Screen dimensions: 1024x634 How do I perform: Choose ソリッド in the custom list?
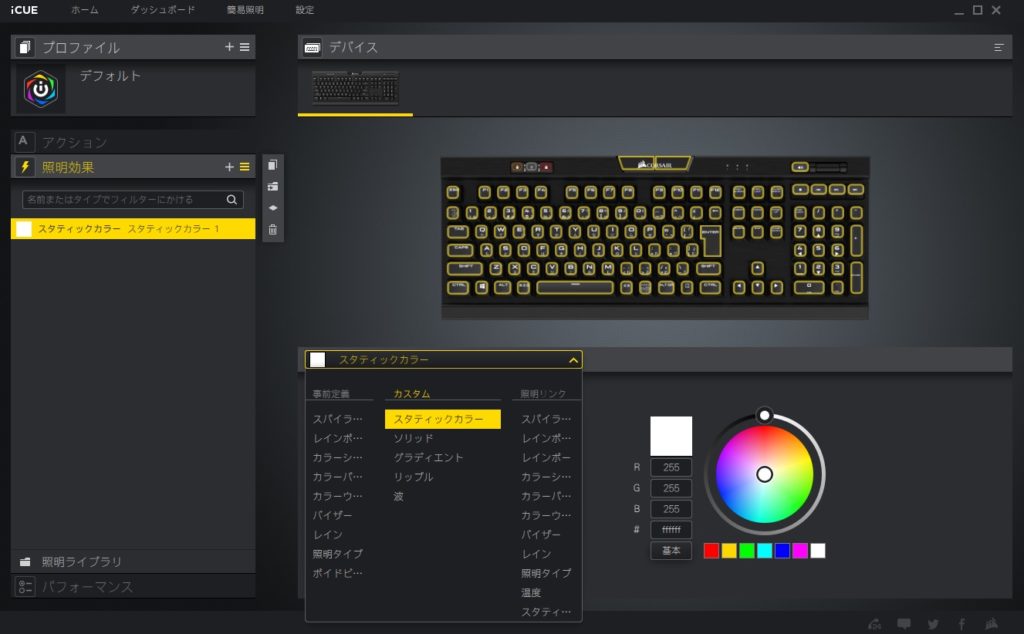coord(413,438)
